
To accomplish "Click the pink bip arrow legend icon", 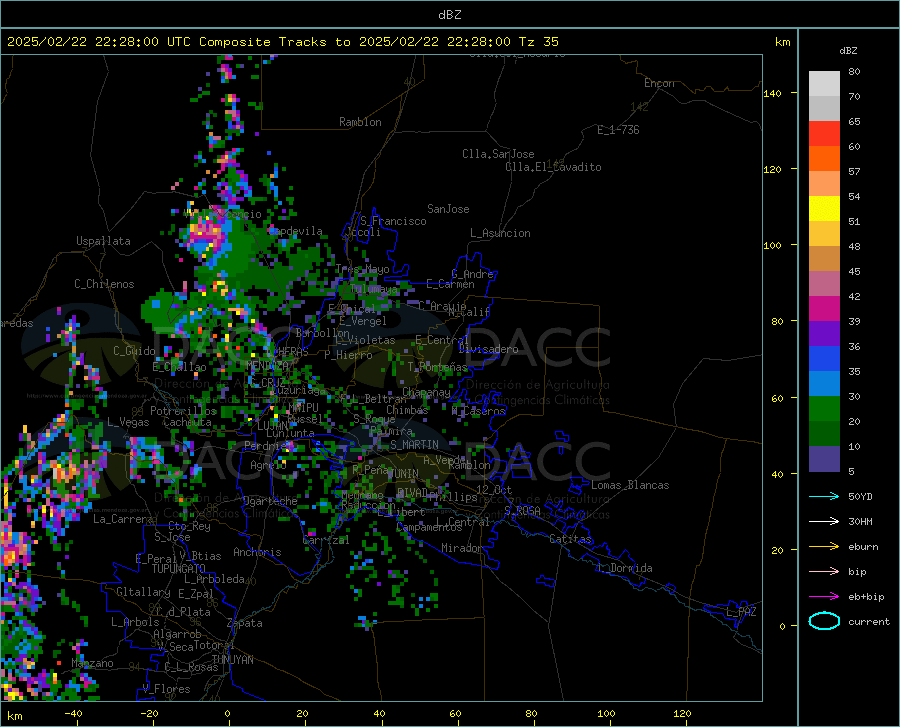I will [x=824, y=572].
